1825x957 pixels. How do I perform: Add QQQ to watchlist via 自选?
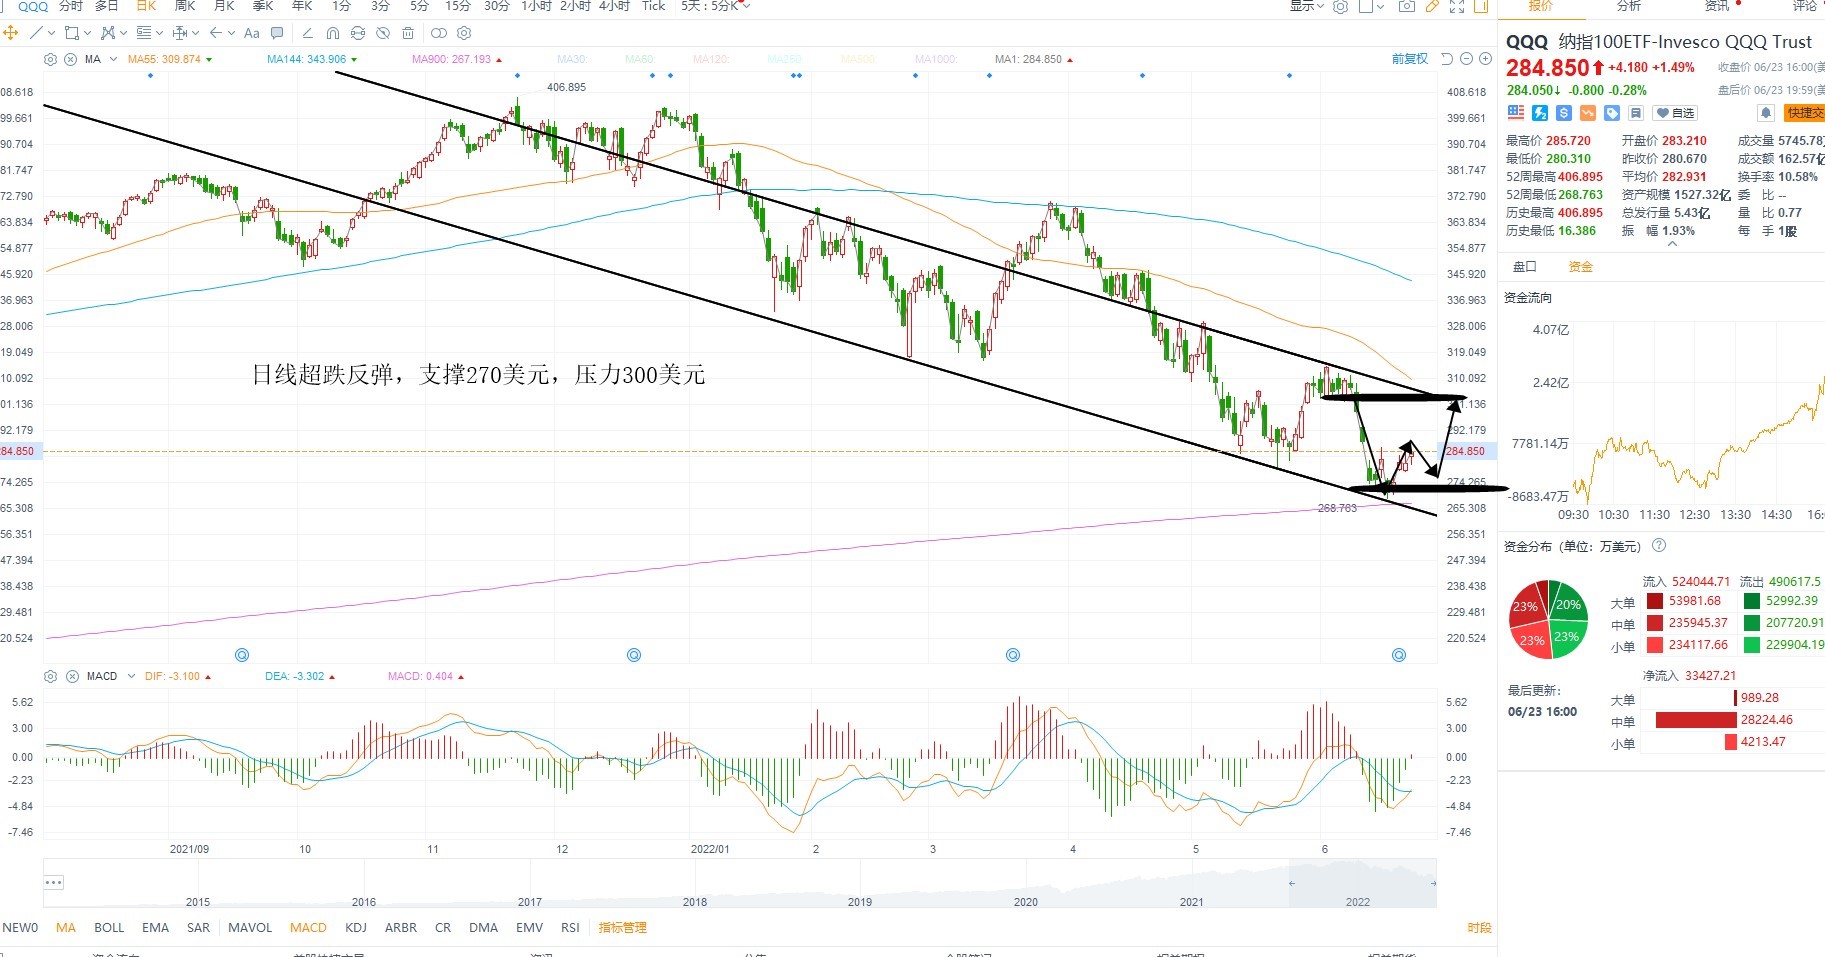click(x=1675, y=113)
